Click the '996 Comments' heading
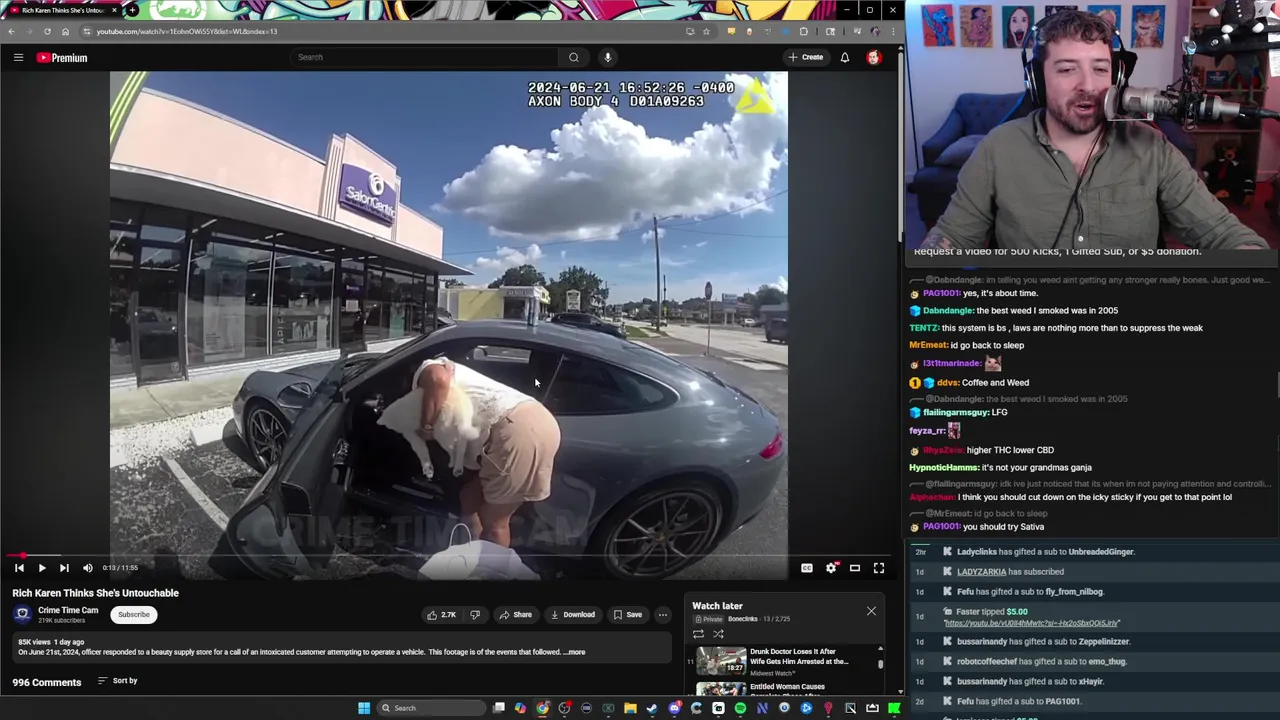This screenshot has height=720, width=1280. pyautogui.click(x=47, y=683)
